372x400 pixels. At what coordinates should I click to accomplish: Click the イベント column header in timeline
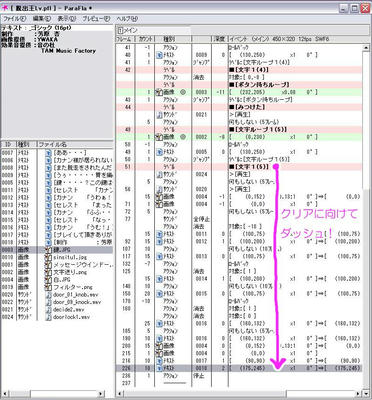pyautogui.click(x=295, y=39)
